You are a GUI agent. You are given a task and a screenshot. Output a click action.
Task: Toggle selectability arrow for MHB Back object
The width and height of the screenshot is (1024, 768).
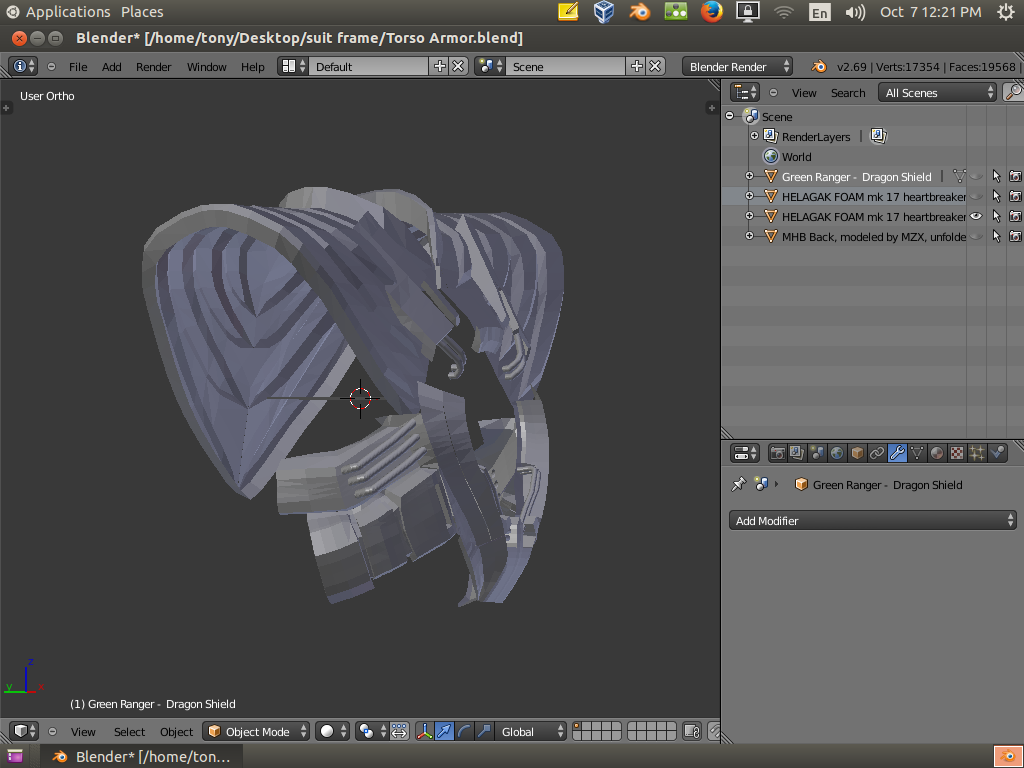[x=996, y=236]
